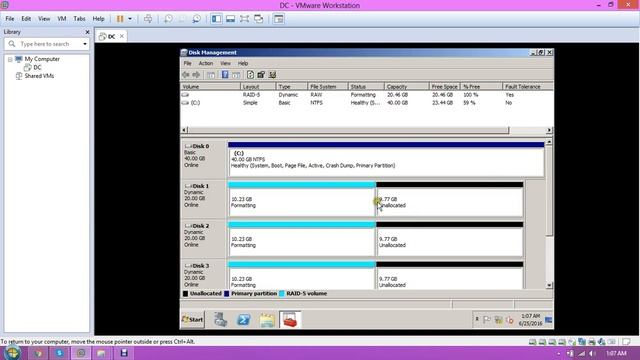The image size is (640, 360).
Task: Select the RAID-5 volume row in the list
Action: pyautogui.click(x=367, y=95)
